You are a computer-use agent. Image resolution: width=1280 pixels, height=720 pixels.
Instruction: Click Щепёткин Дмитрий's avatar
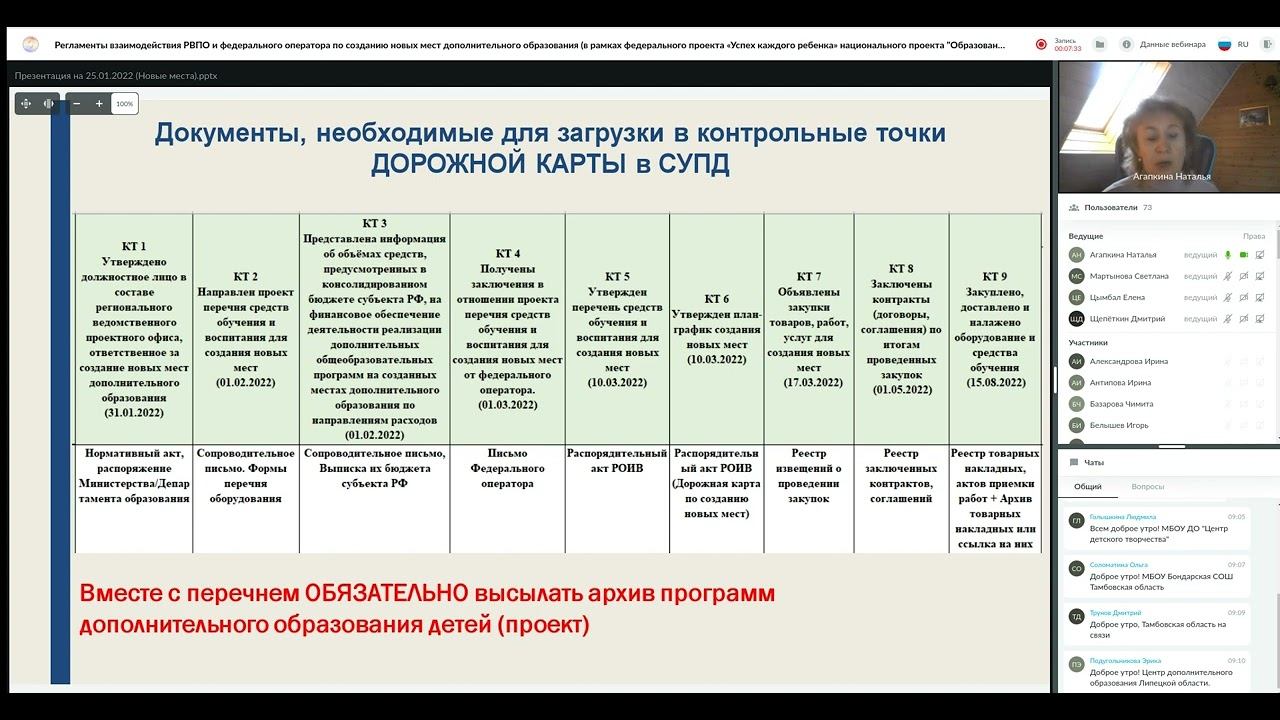pyautogui.click(x=1077, y=319)
